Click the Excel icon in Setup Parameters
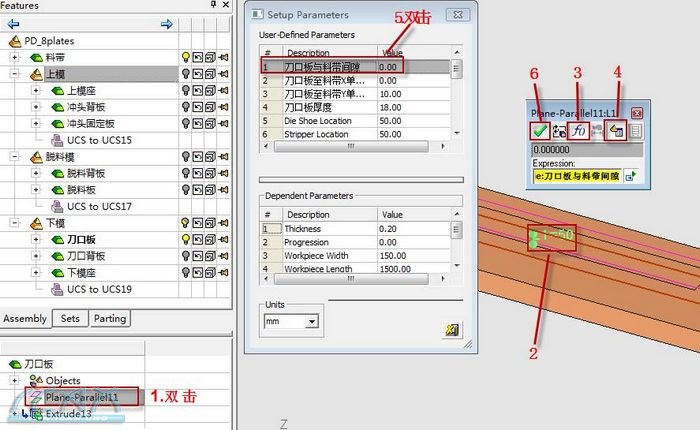Screen dimensions: 700x430 point(453,329)
